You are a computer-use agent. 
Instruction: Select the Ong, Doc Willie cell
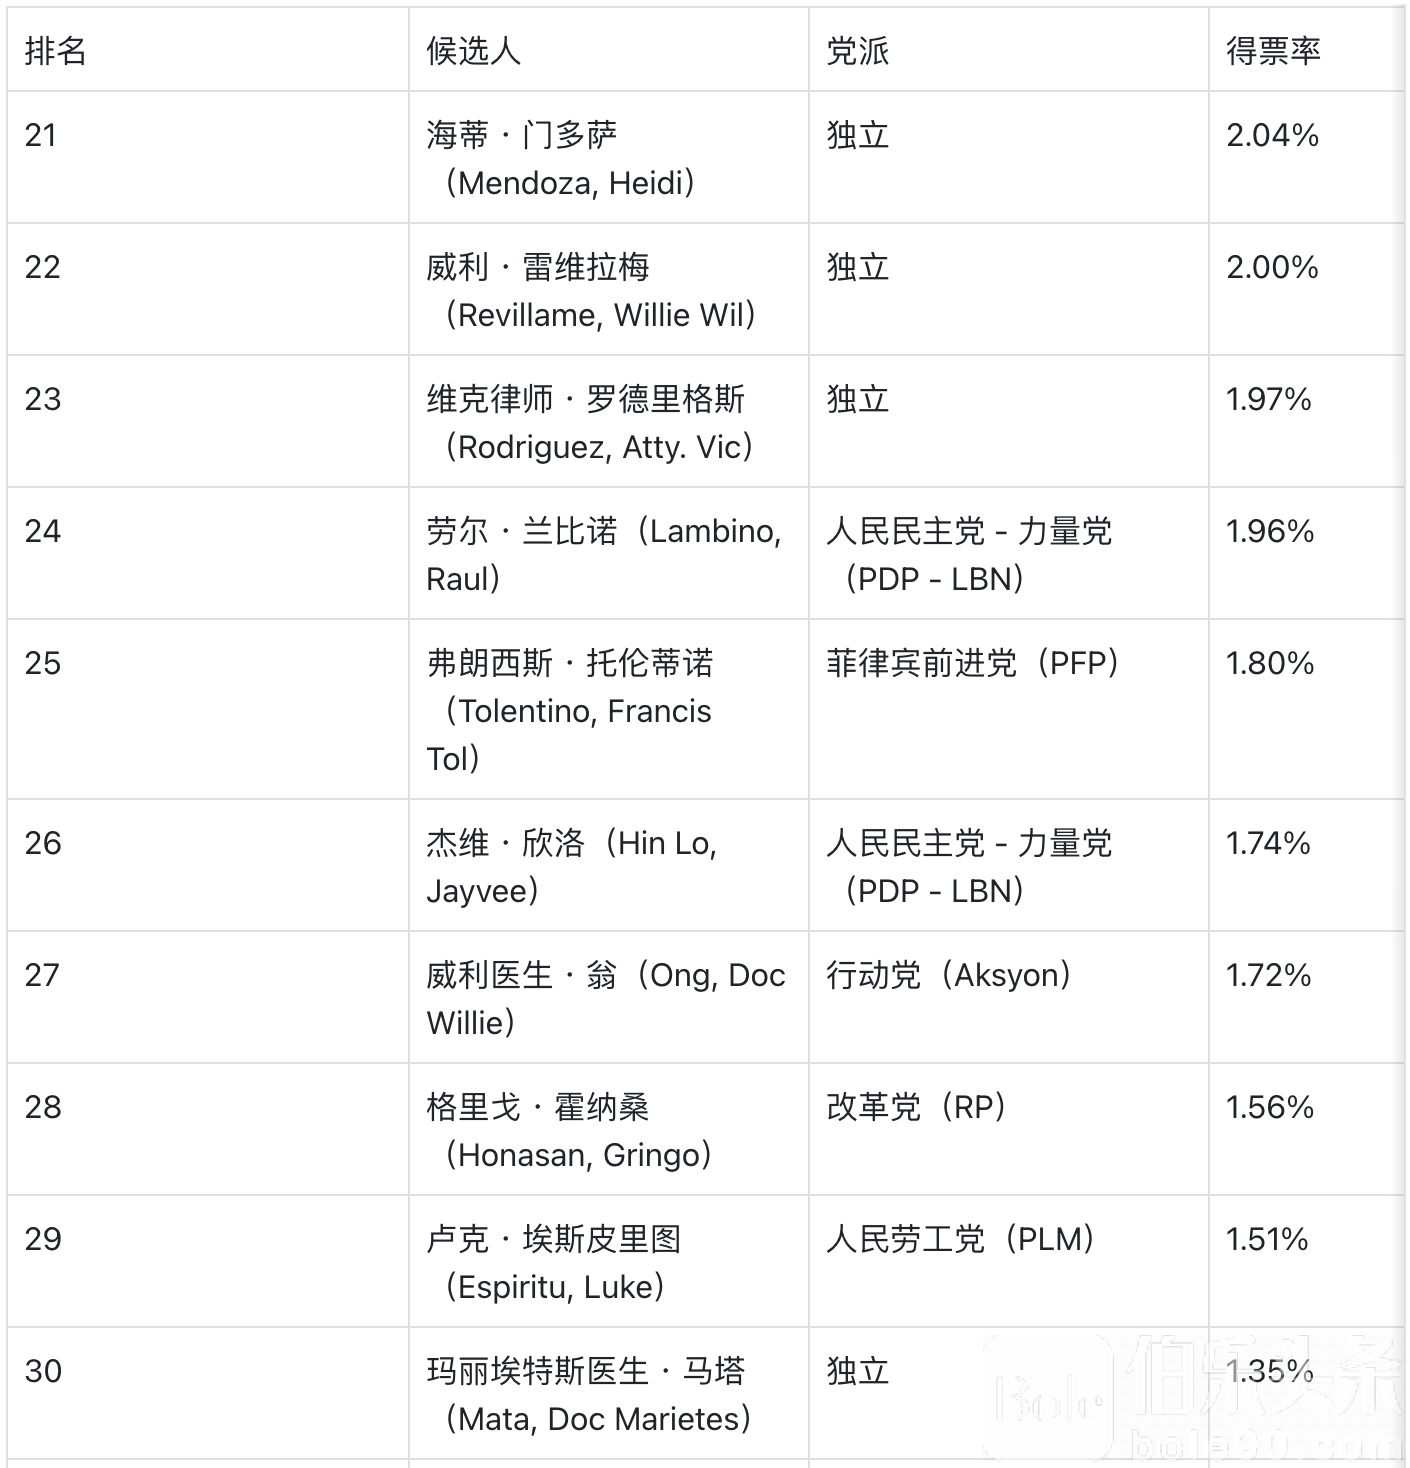pyautogui.click(x=605, y=999)
